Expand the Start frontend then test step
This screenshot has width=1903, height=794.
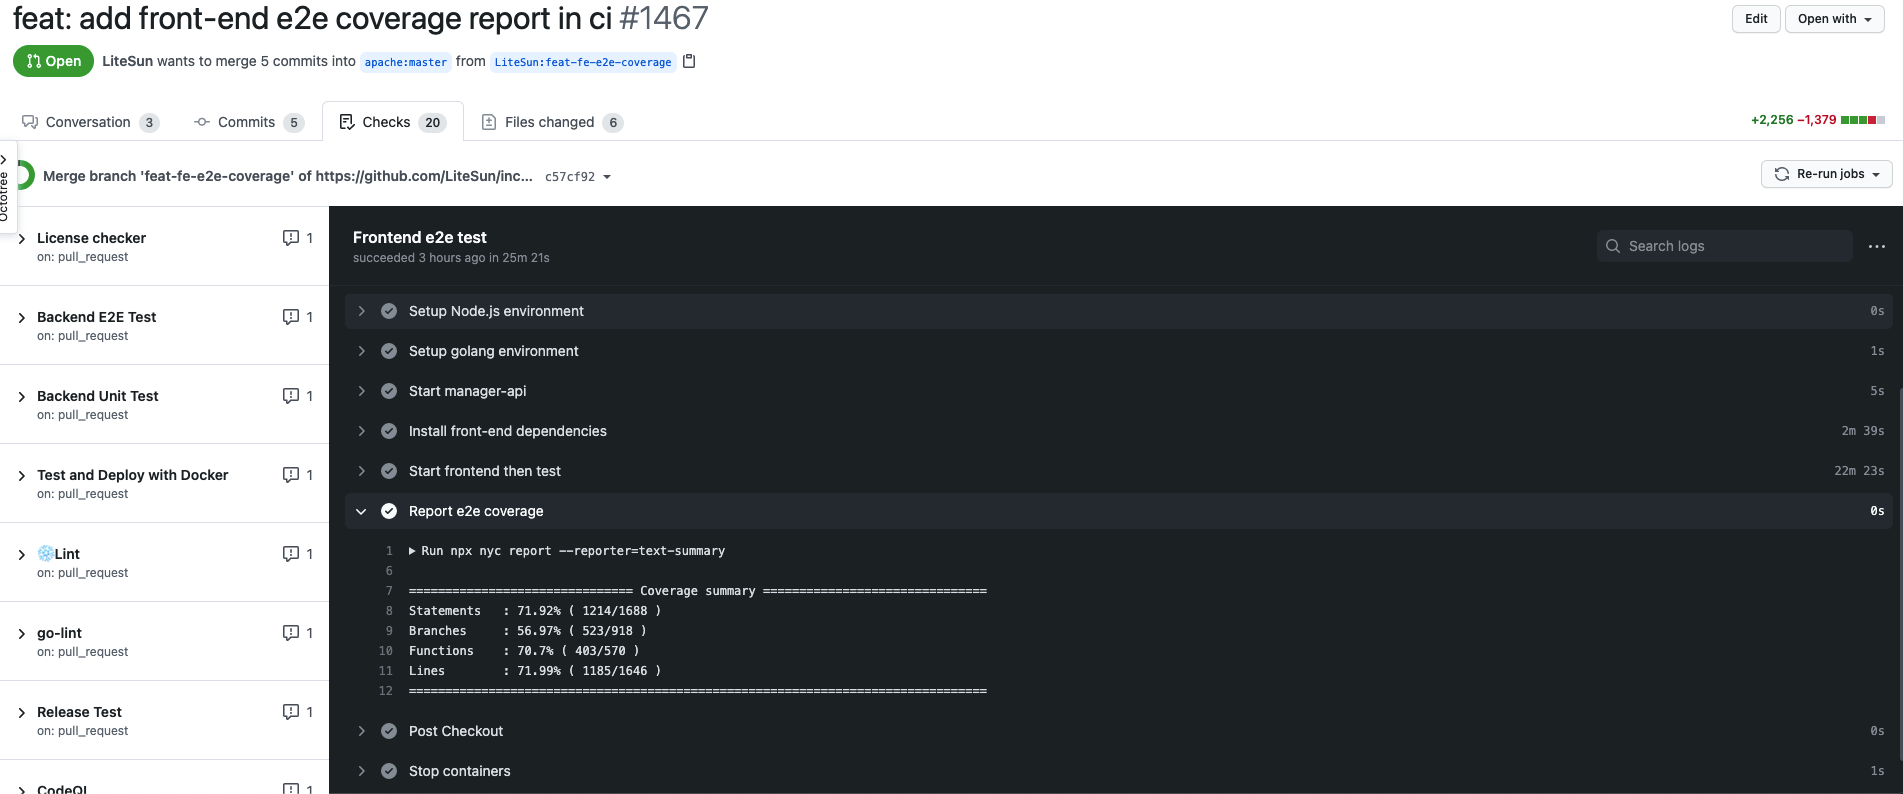pos(362,471)
